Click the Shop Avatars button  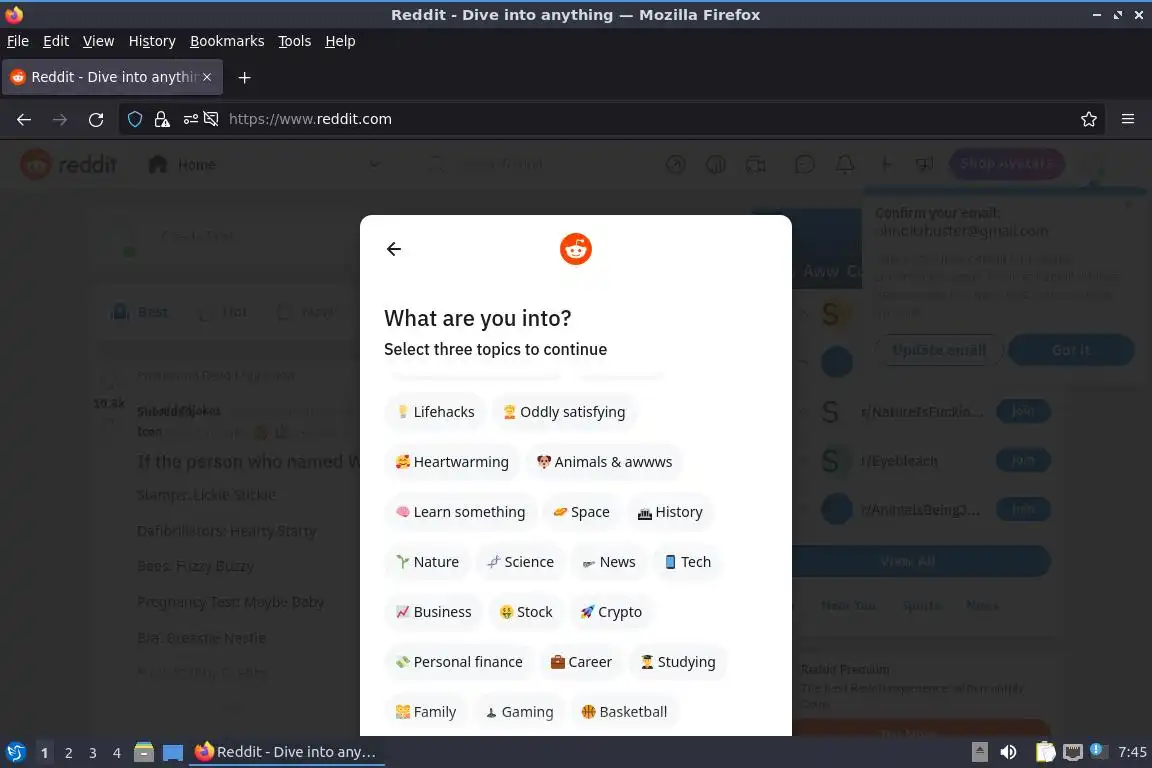pyautogui.click(x=1007, y=164)
